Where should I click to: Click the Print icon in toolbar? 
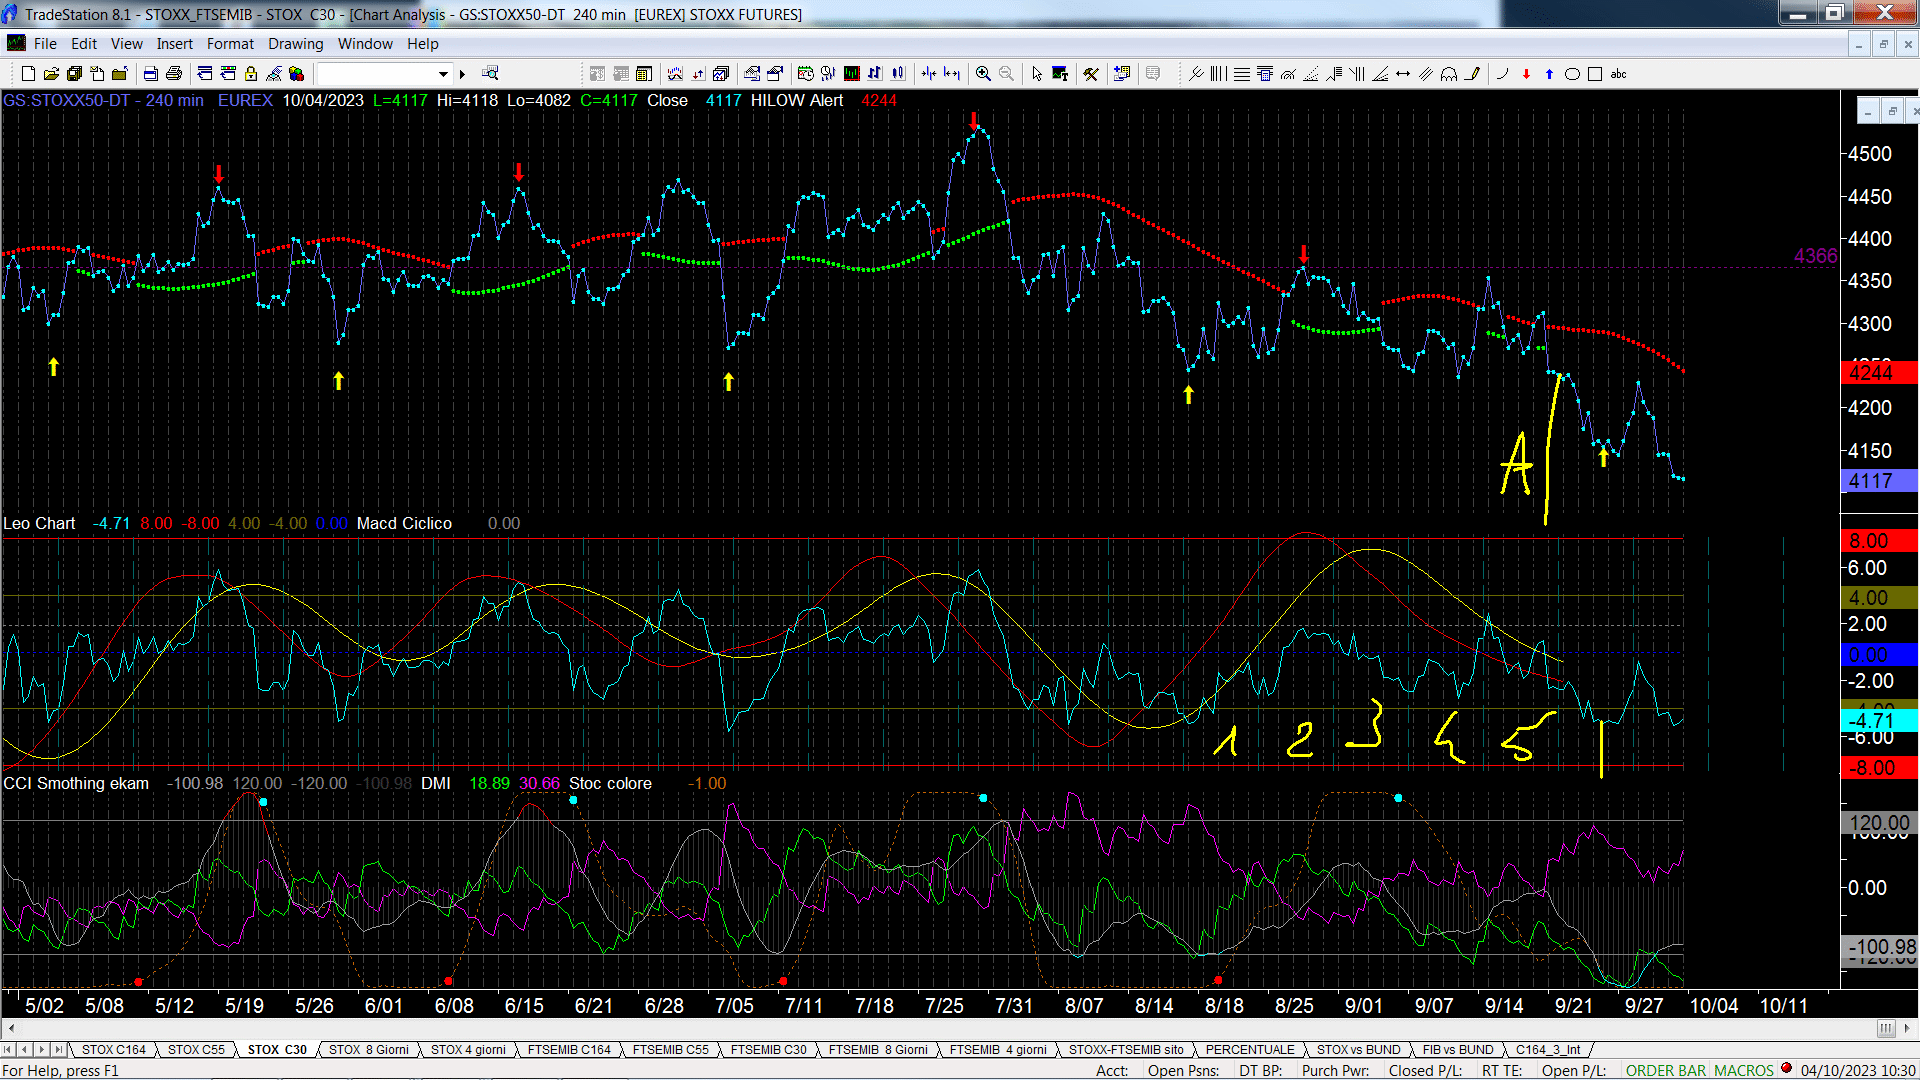pos(174,74)
